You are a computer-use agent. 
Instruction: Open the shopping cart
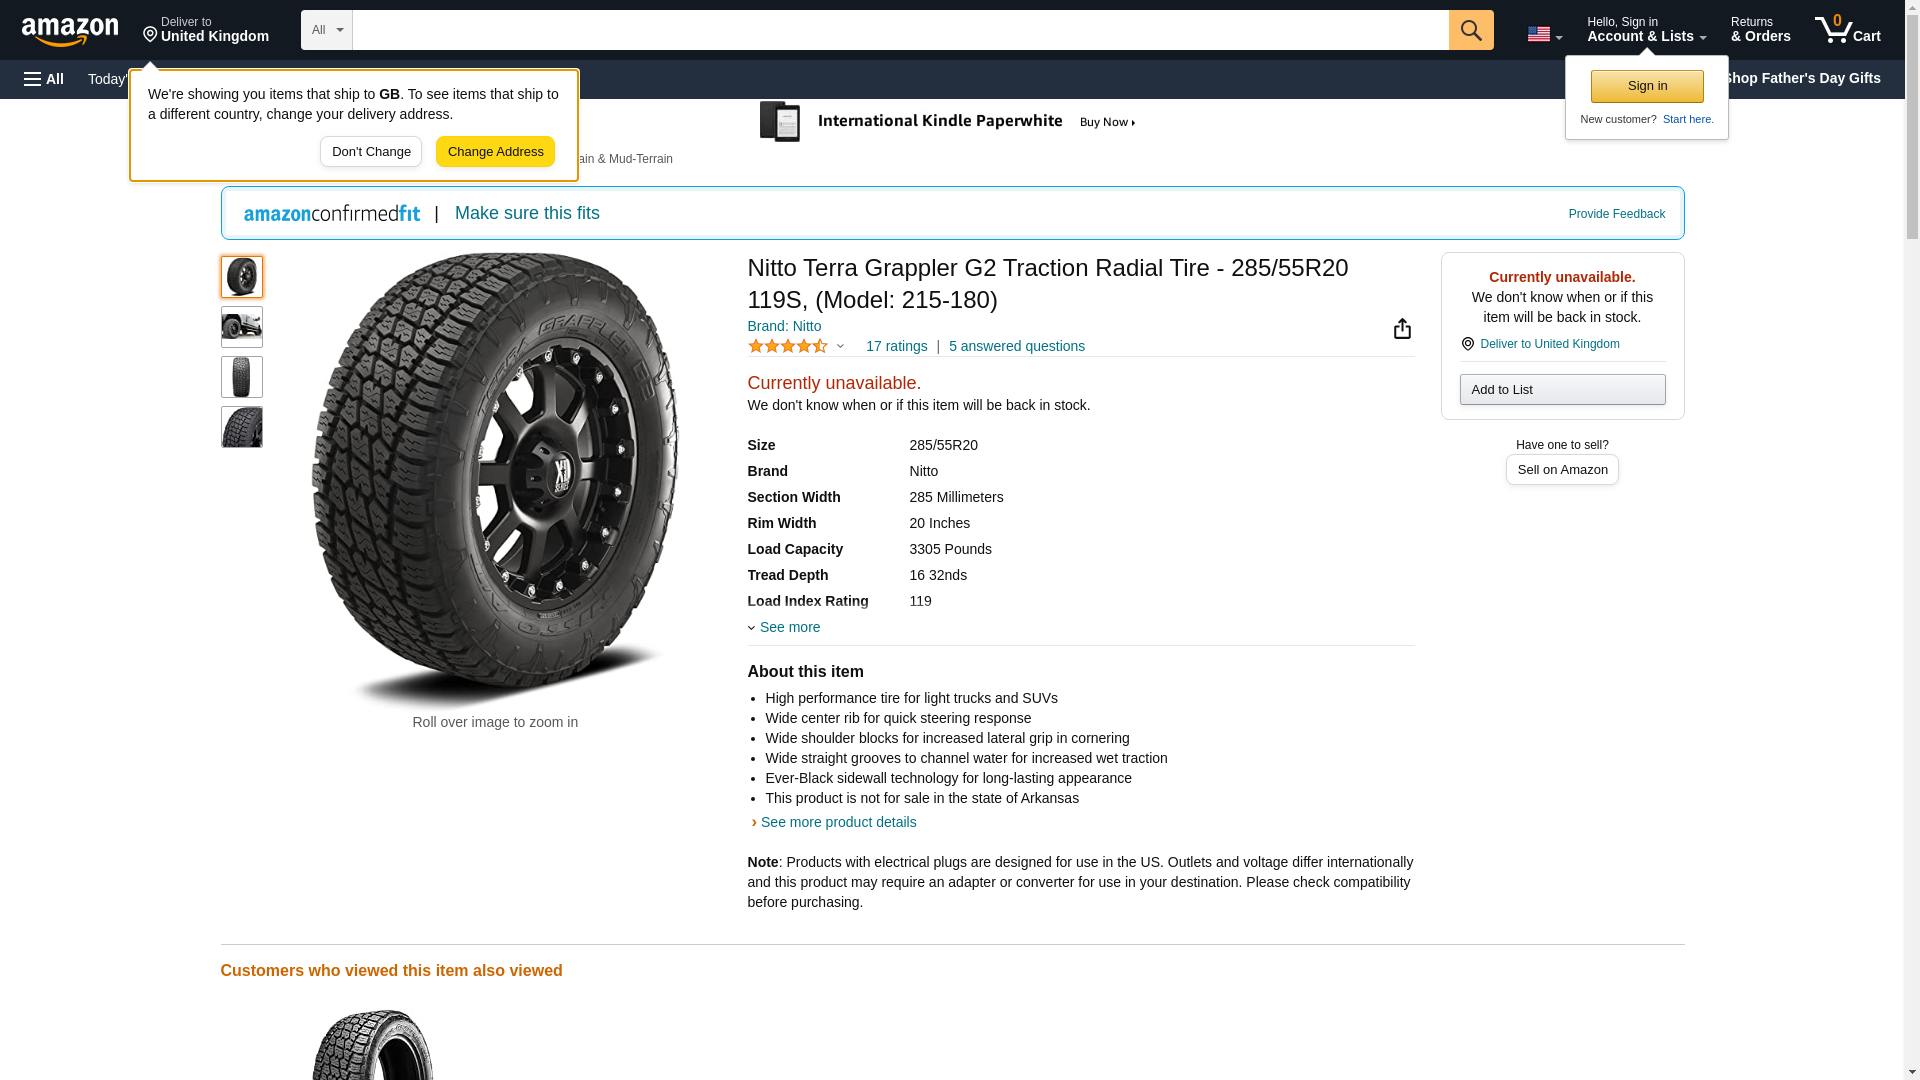coord(1847,30)
